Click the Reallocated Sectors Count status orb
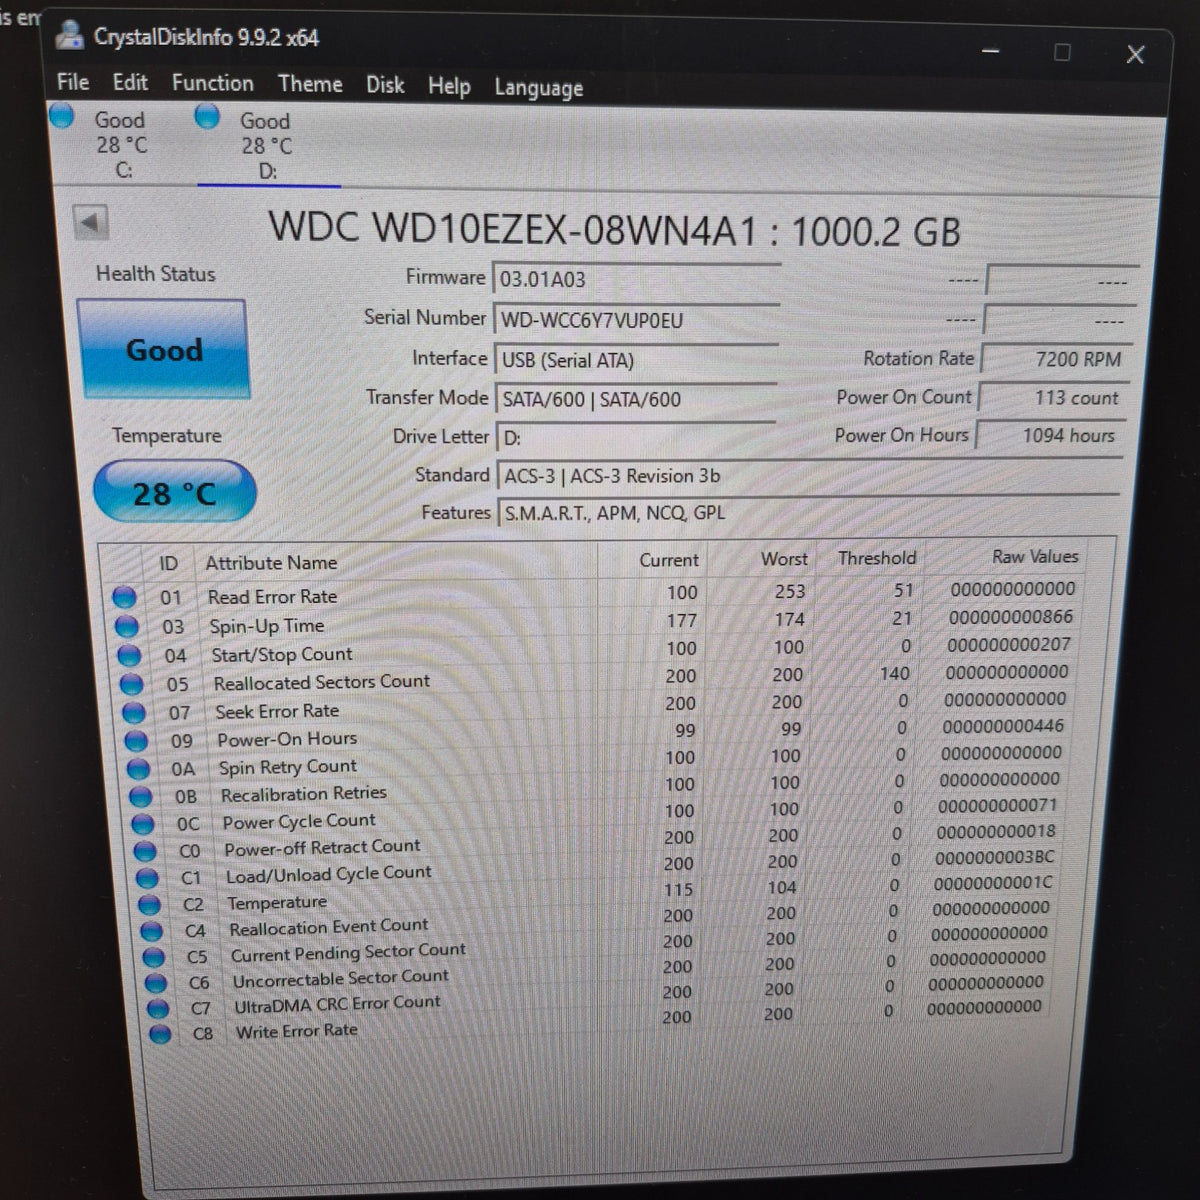The width and height of the screenshot is (1200, 1200). click(131, 684)
